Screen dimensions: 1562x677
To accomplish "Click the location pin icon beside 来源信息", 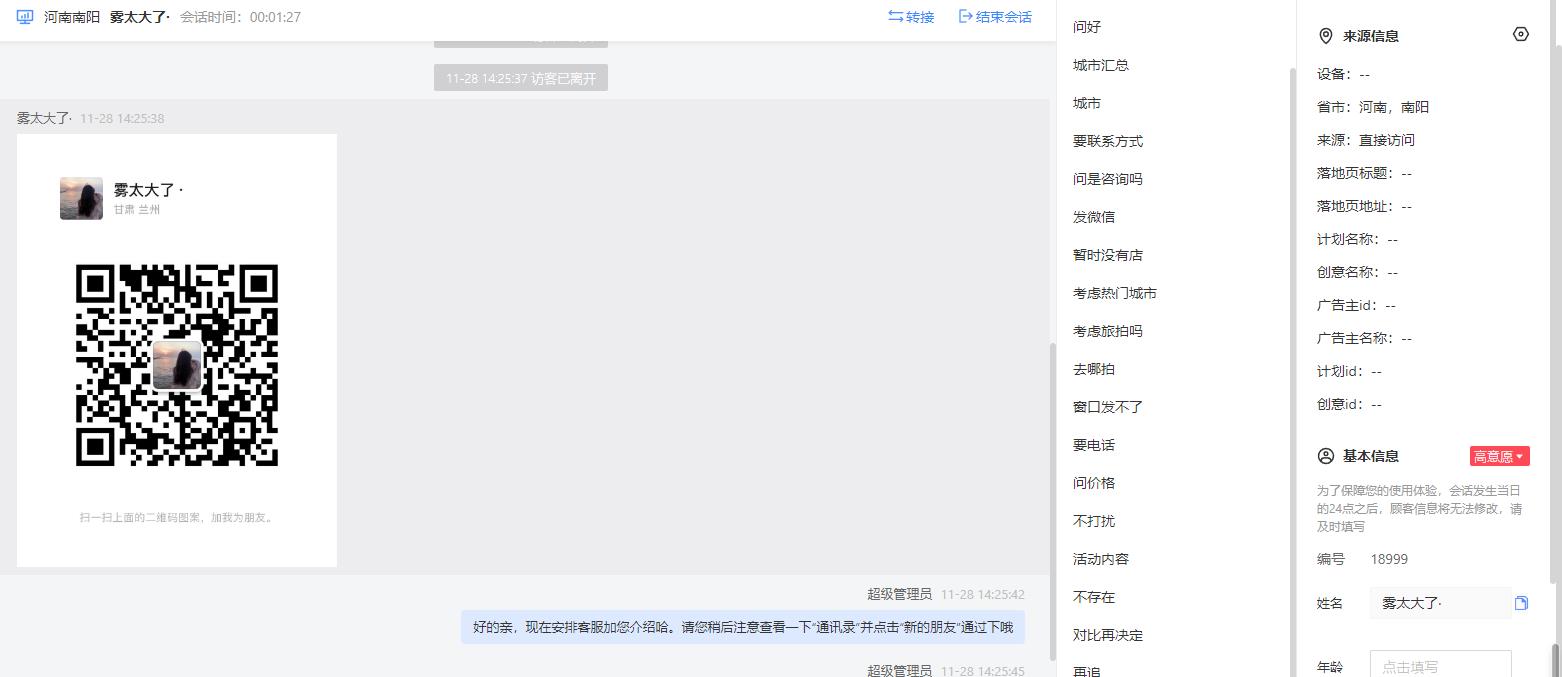I will click(x=1326, y=36).
